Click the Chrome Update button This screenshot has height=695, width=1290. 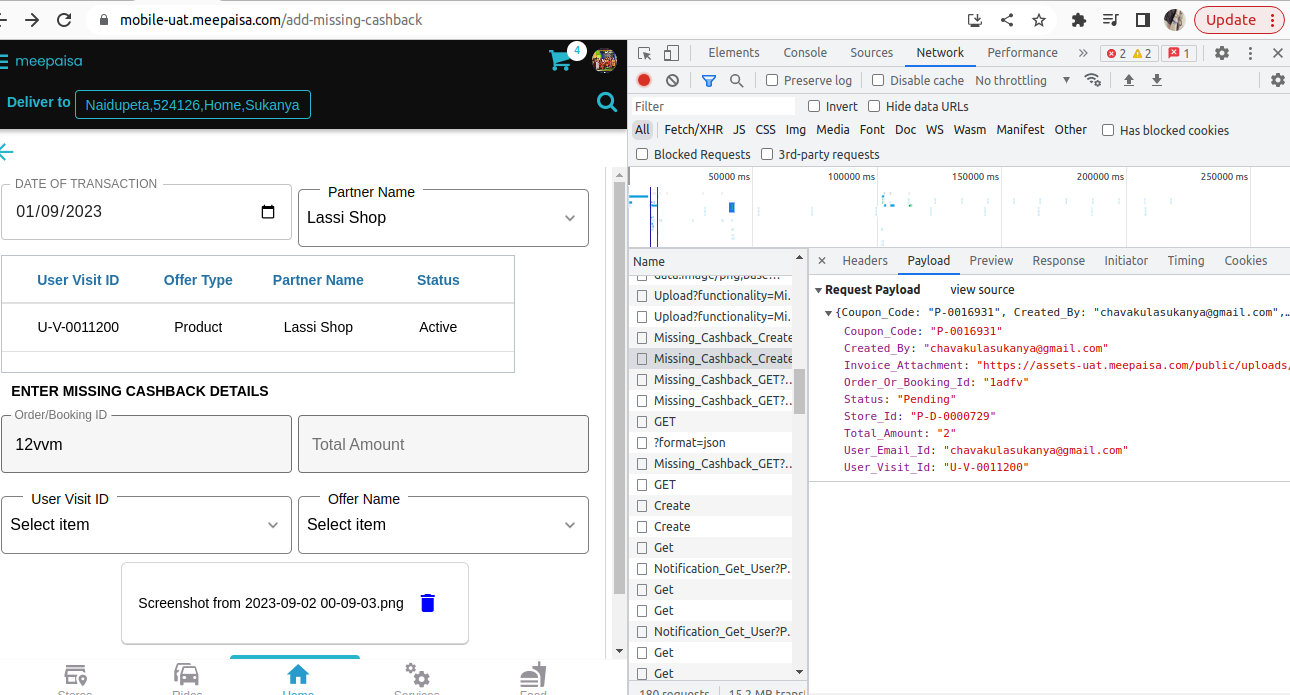click(x=1239, y=20)
